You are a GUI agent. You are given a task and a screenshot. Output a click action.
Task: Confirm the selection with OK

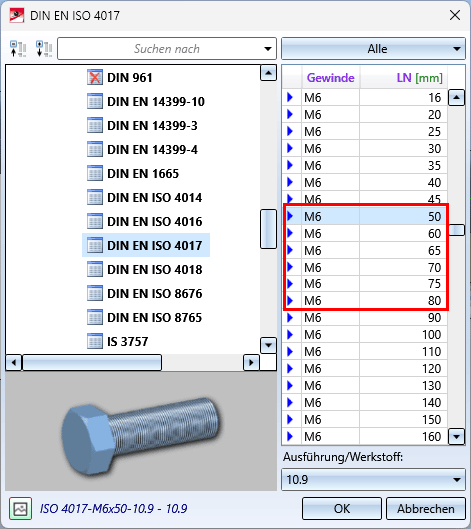(342, 508)
